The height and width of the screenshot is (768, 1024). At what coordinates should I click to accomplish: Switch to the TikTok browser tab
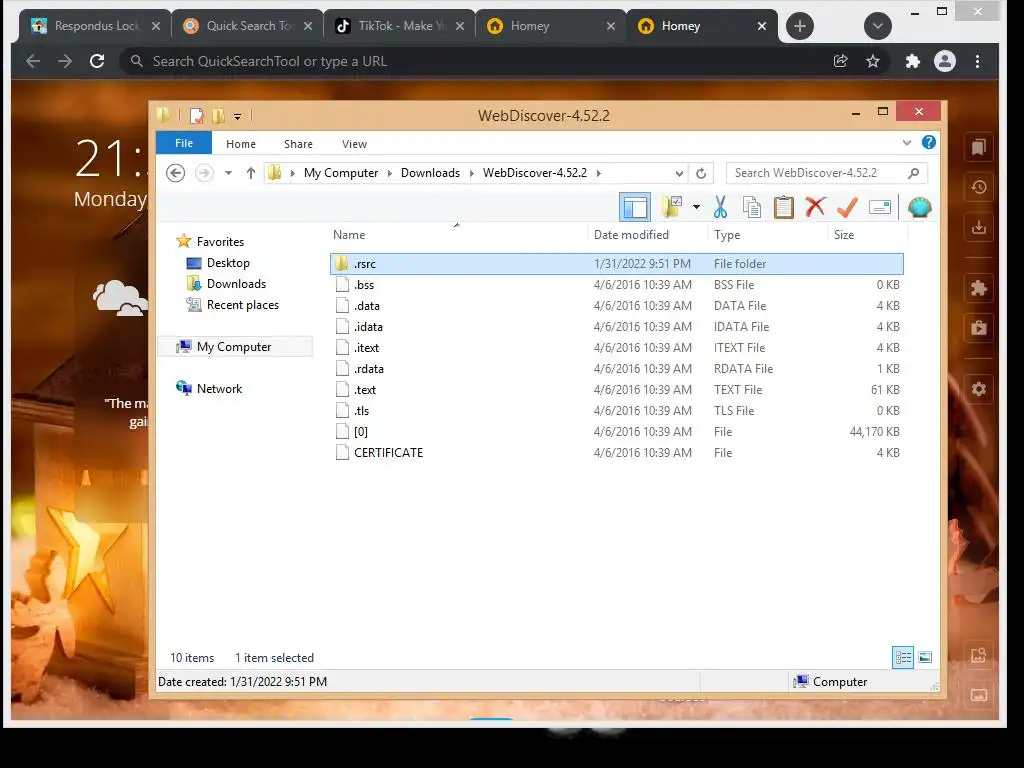point(399,26)
